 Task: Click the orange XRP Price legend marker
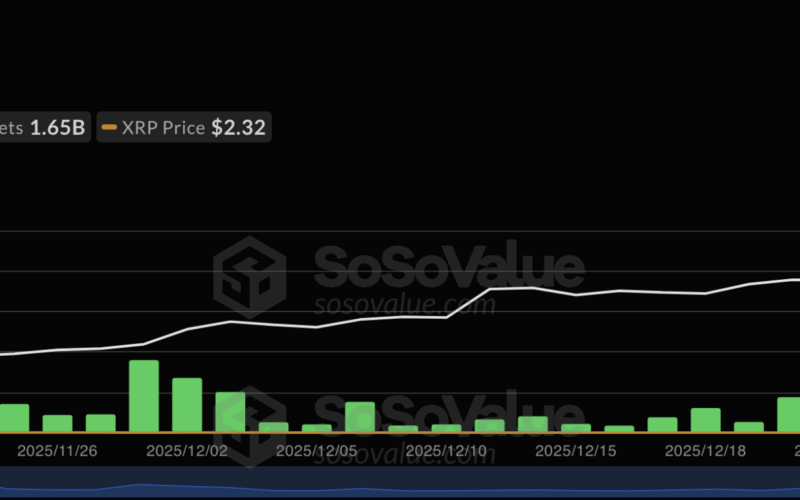click(x=109, y=128)
